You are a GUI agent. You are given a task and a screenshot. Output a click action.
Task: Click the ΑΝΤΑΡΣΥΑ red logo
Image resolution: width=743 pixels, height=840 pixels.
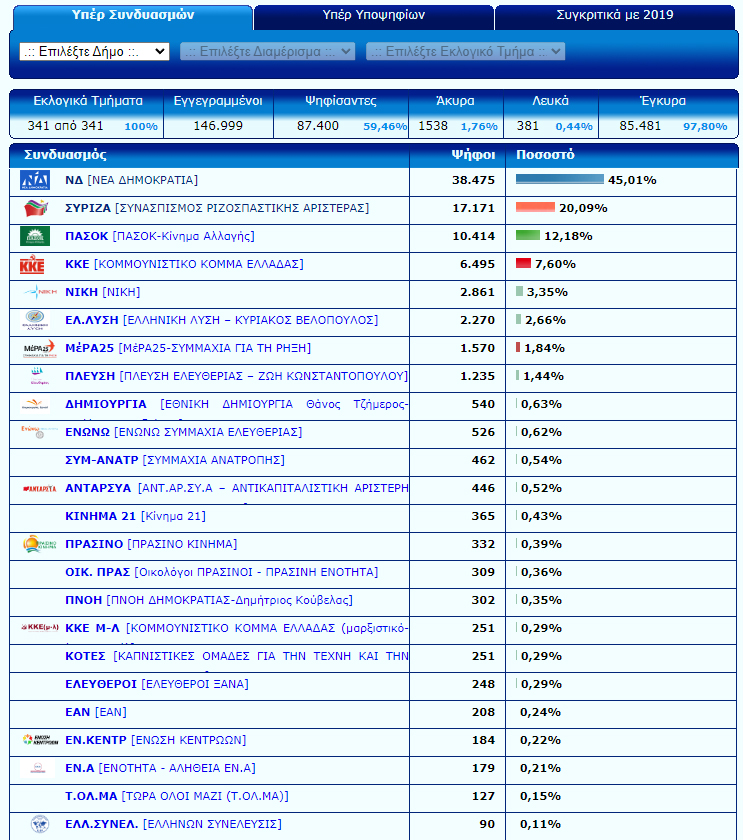pos(39,488)
